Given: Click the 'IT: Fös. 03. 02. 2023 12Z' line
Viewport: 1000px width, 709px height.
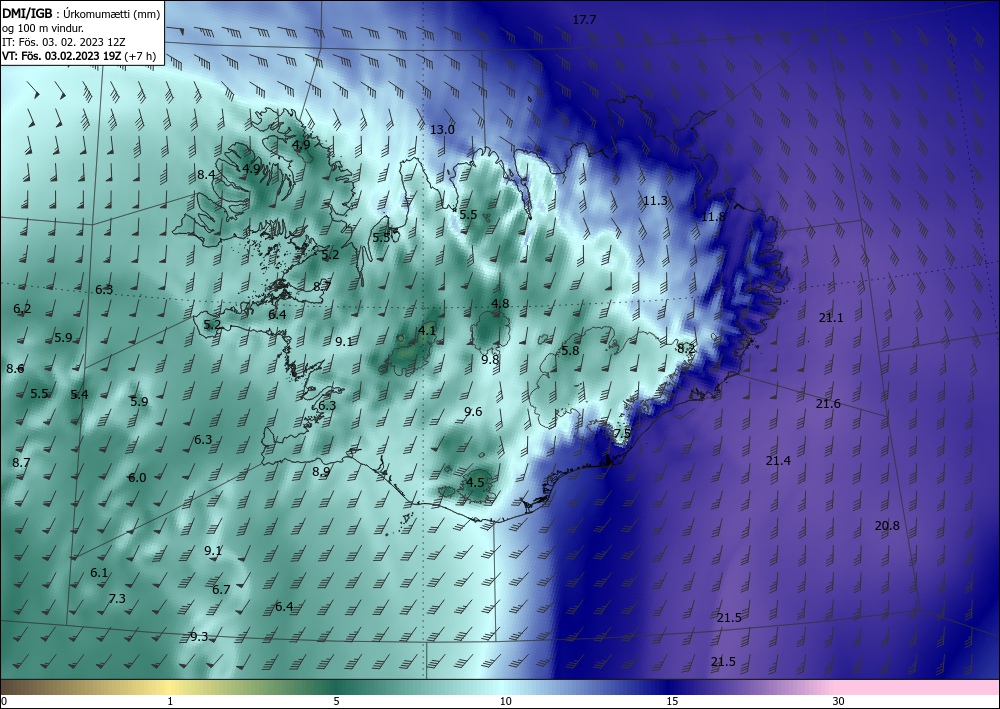Looking at the screenshot, I should point(62,42).
